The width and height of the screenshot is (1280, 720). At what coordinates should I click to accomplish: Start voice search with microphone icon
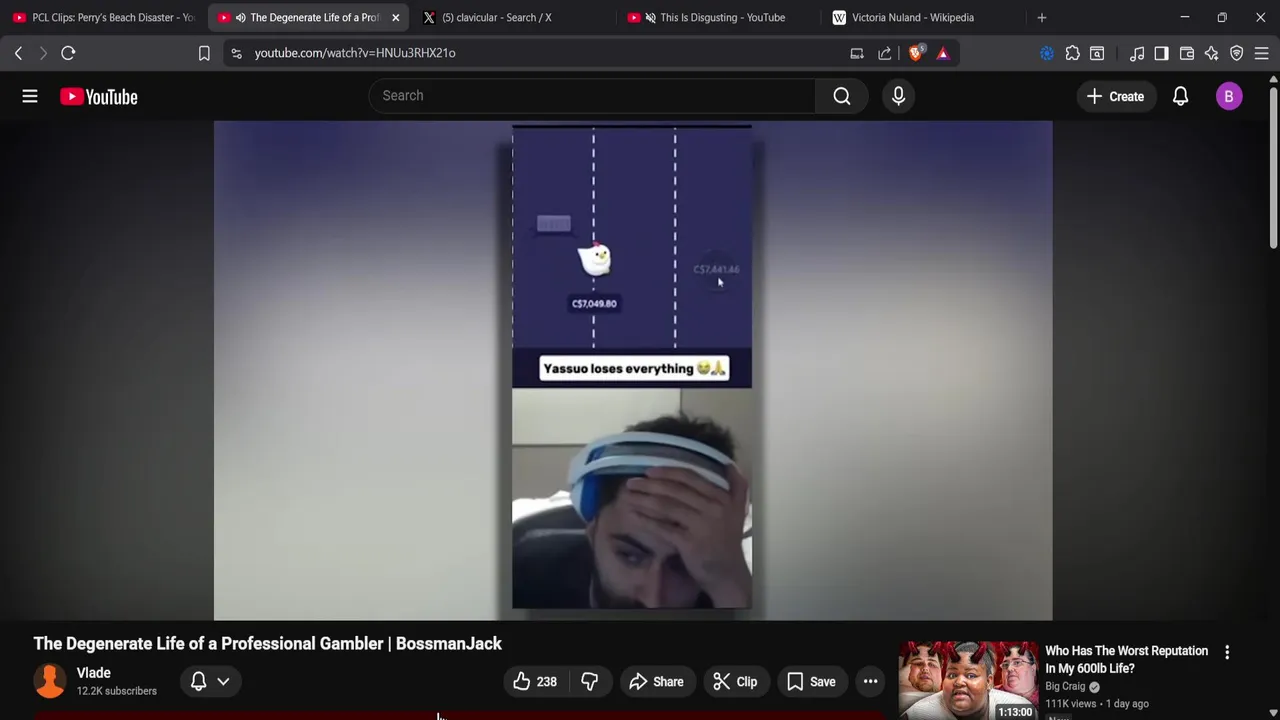898,96
